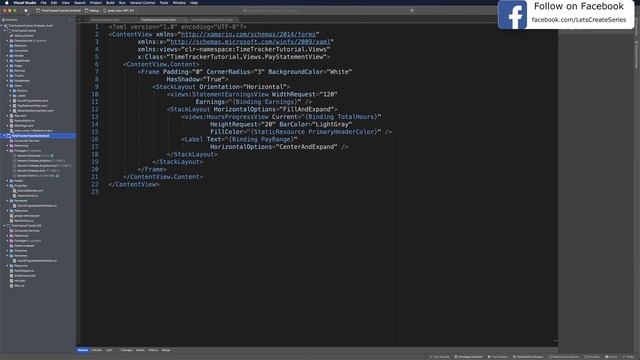
Task: Open the Tools menu
Action: (x=164, y=2)
